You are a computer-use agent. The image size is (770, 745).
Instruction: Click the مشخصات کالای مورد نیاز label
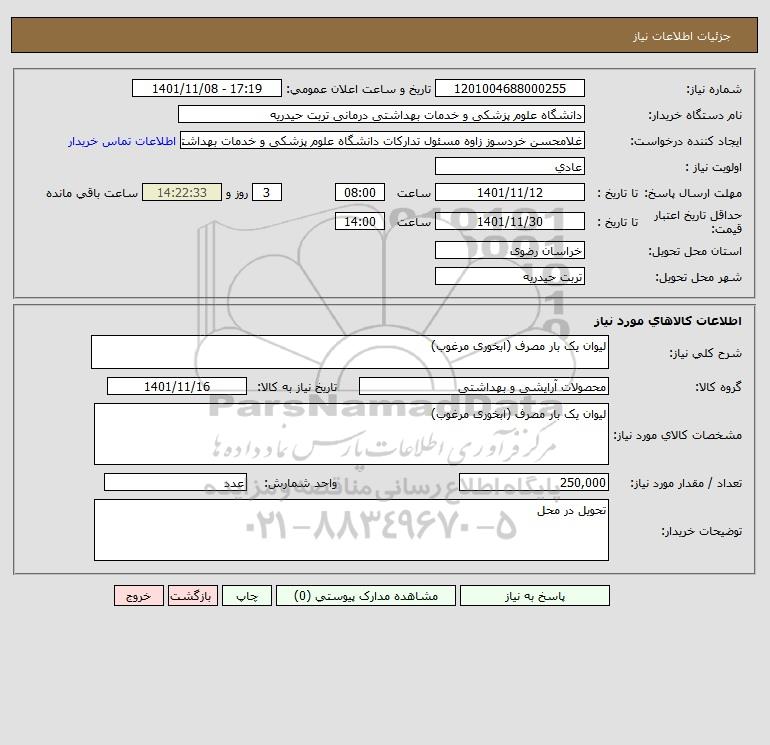pyautogui.click(x=678, y=435)
